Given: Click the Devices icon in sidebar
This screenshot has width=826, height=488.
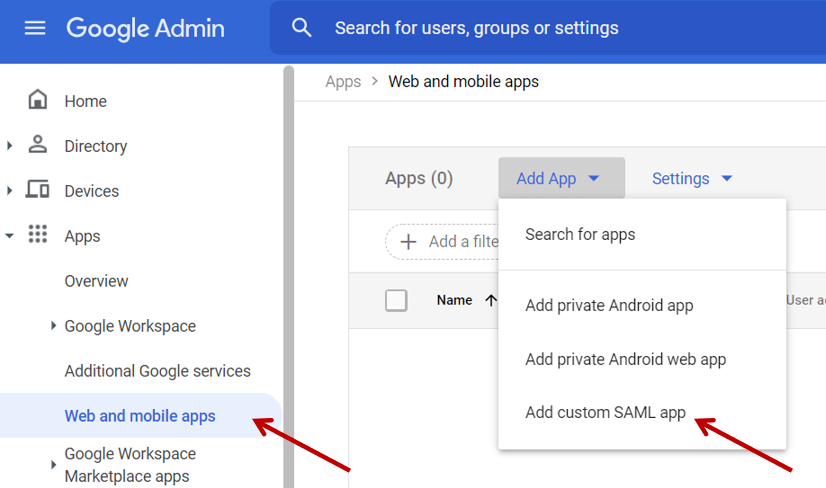Looking at the screenshot, I should click(38, 190).
